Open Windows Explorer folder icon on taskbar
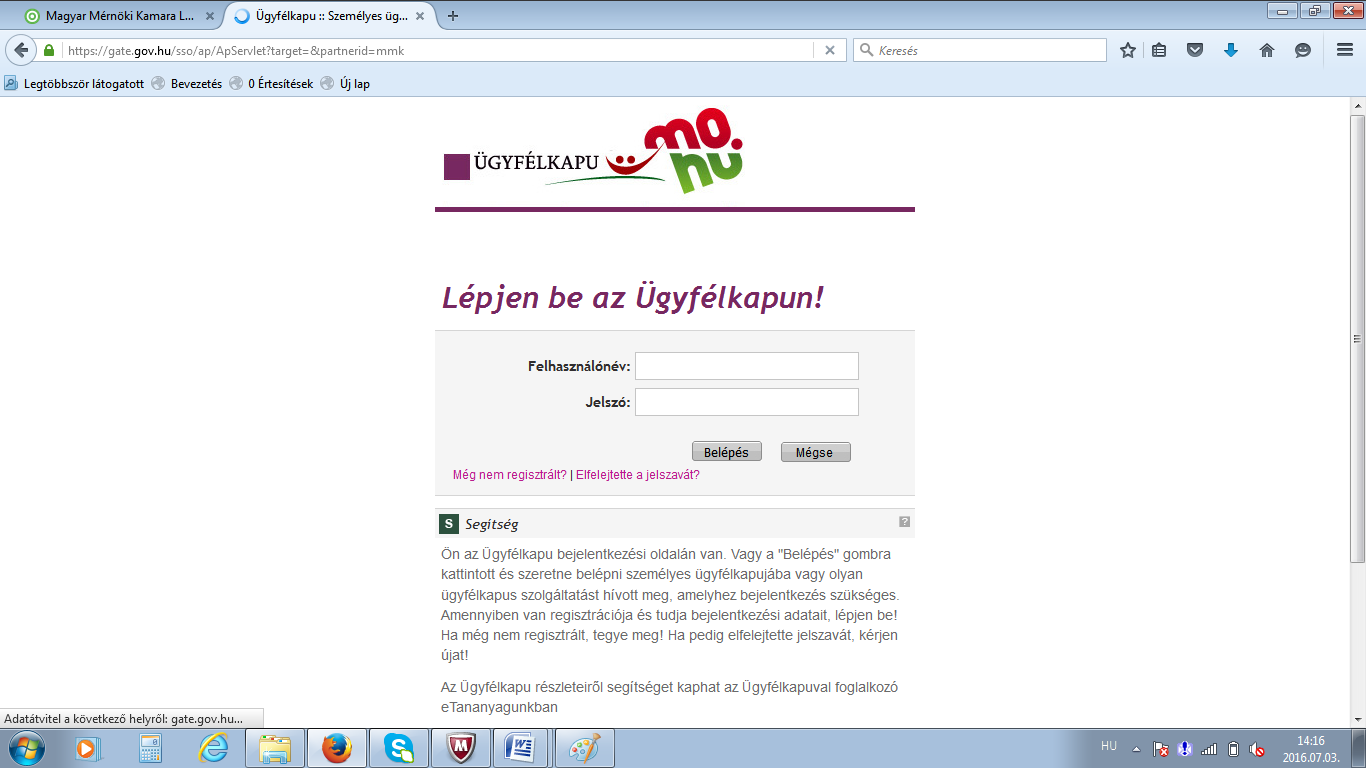Image resolution: width=1366 pixels, height=768 pixels. [275, 748]
